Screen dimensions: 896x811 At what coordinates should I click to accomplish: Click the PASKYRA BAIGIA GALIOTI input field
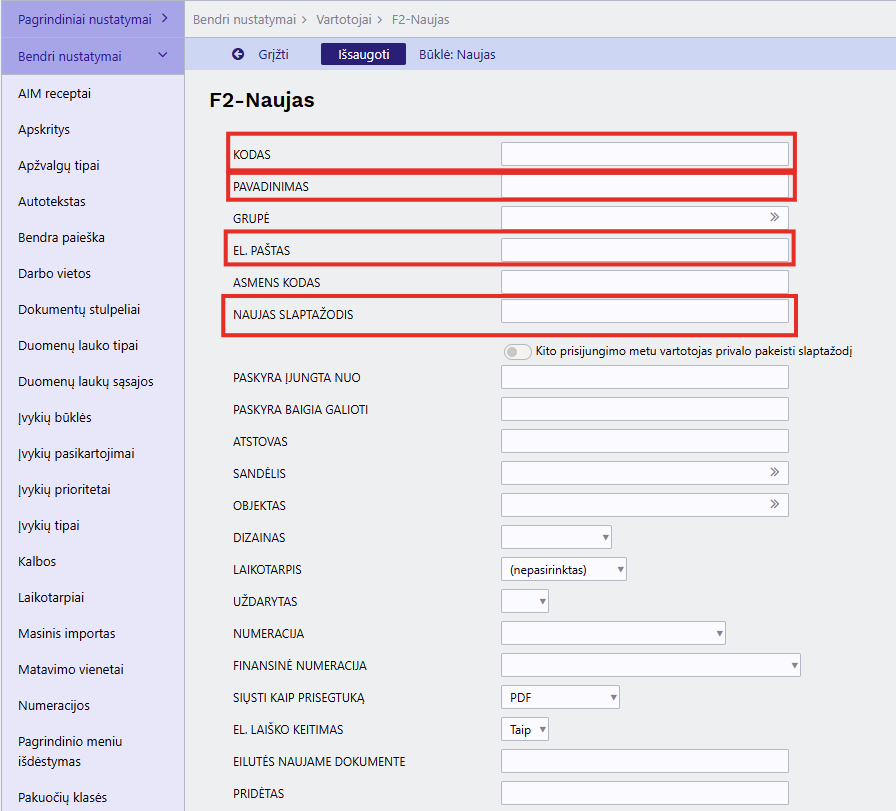[645, 409]
